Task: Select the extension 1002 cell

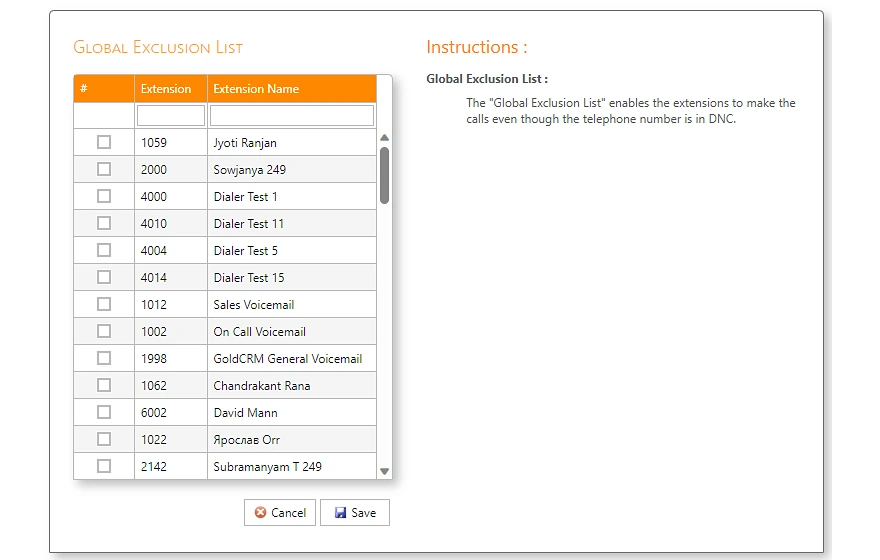Action: click(171, 332)
